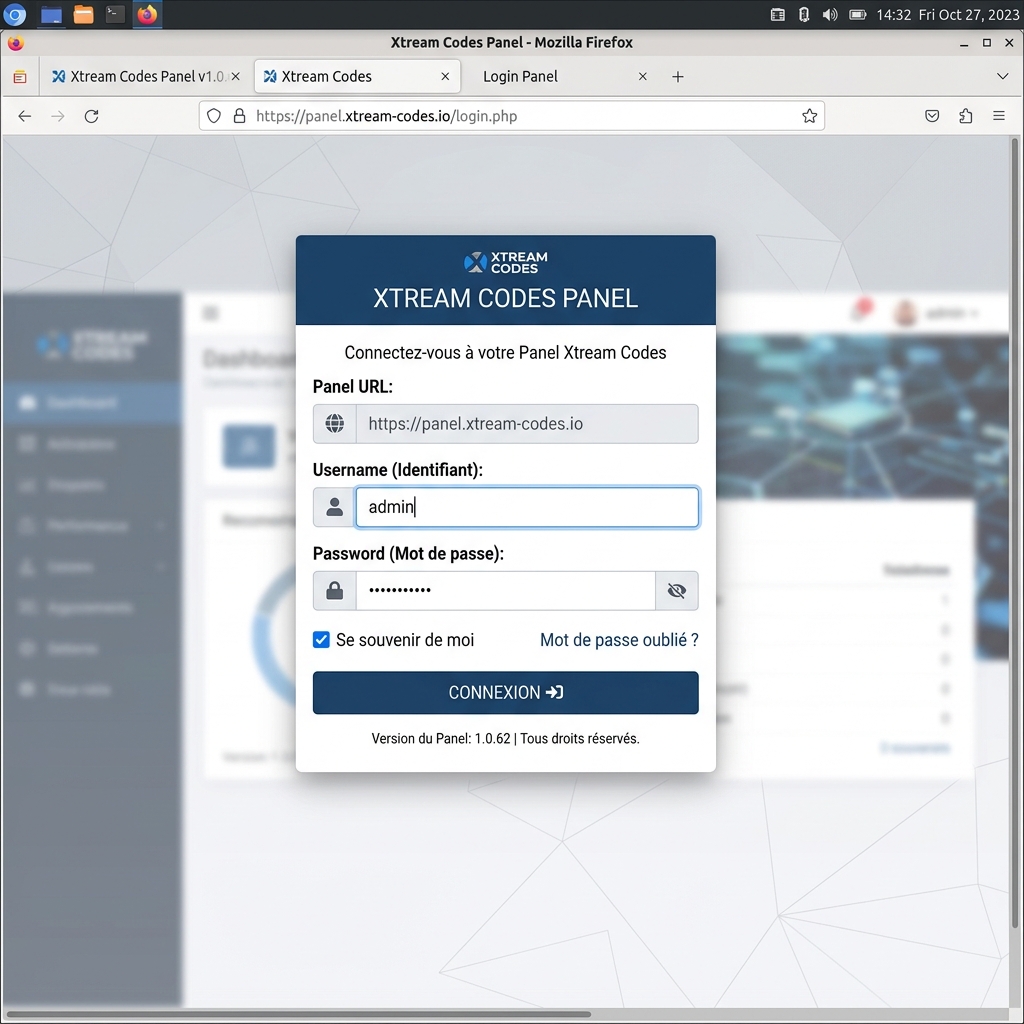Click the user icon beside Username
The width and height of the screenshot is (1024, 1024).
tap(334, 507)
